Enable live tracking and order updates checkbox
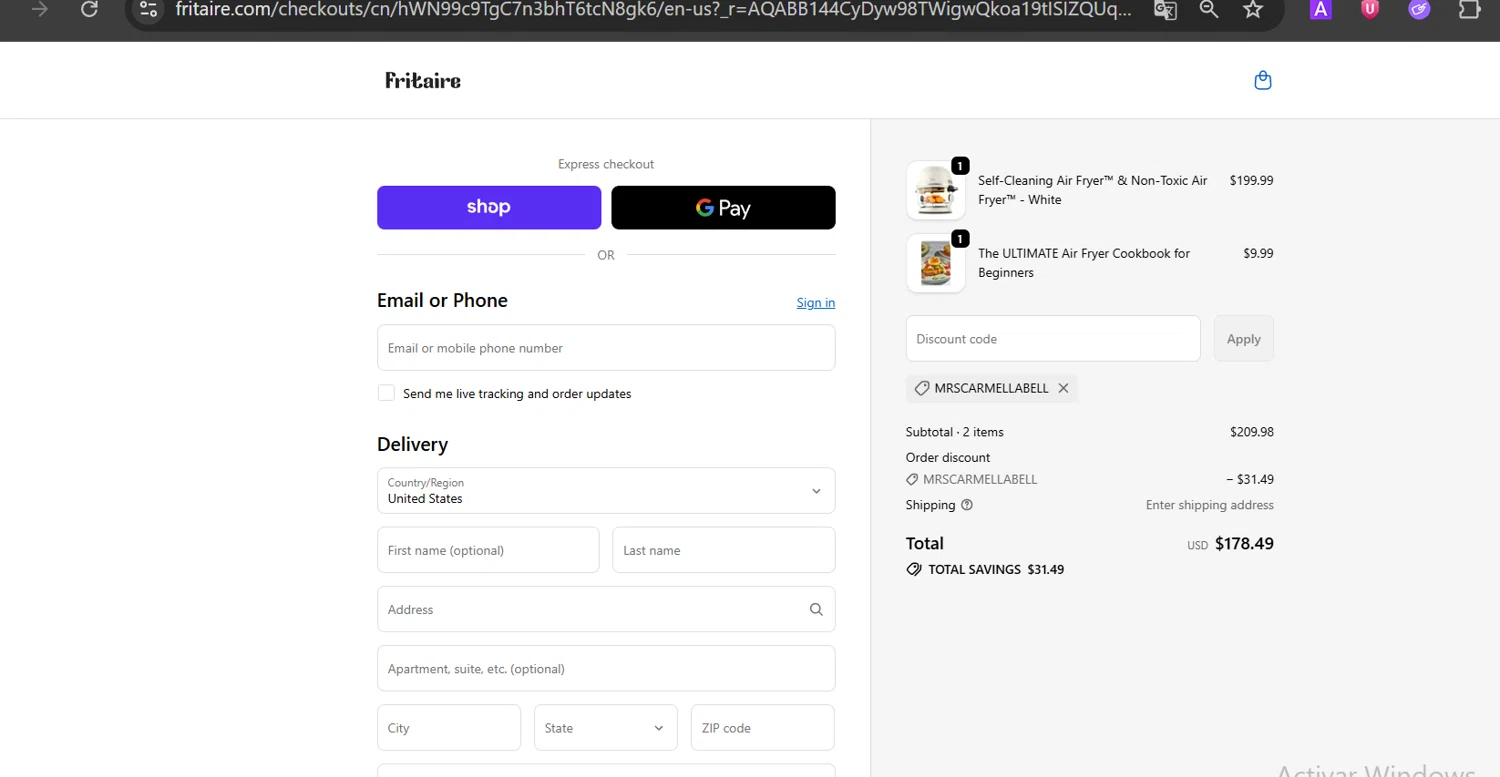The height and width of the screenshot is (777, 1500). click(386, 393)
